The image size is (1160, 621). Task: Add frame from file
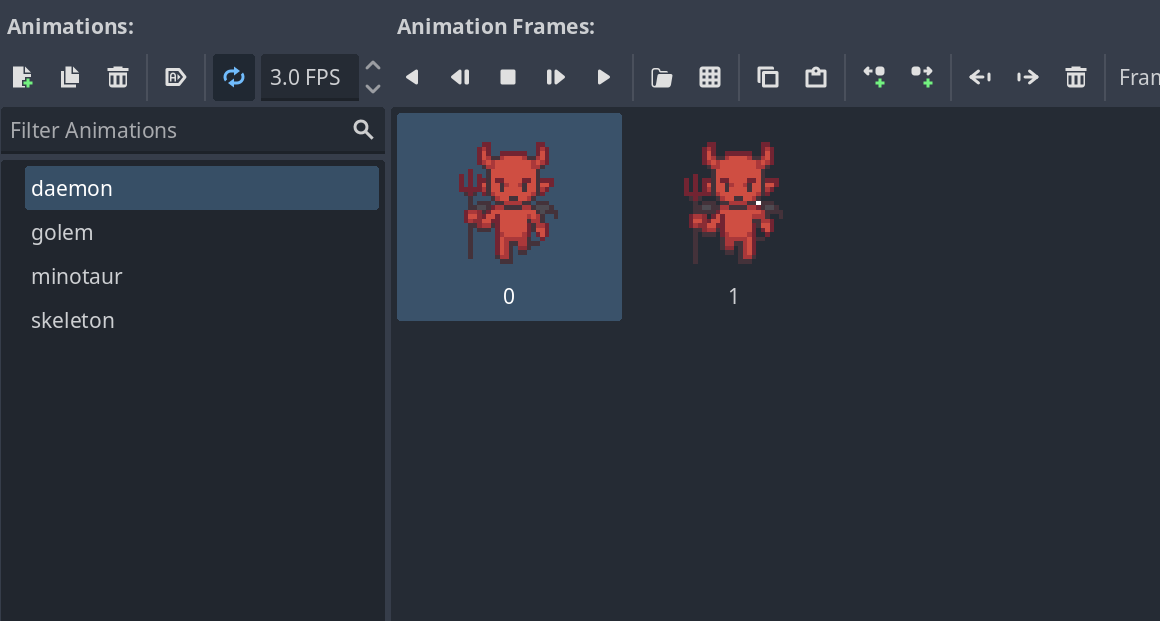662,77
